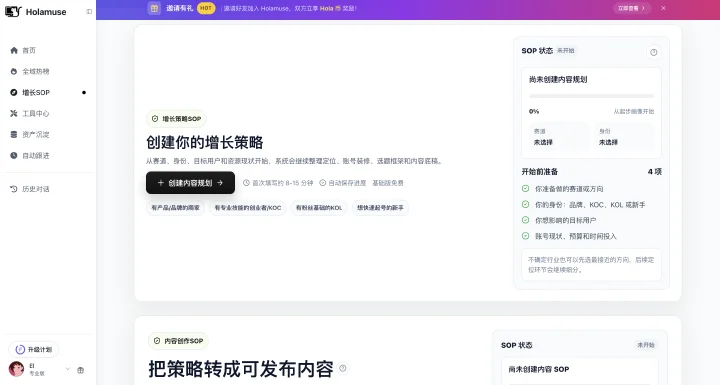Click the 尚未创建内容规划 text
Image resolution: width=720 pixels, height=385 pixels.
(x=558, y=79)
